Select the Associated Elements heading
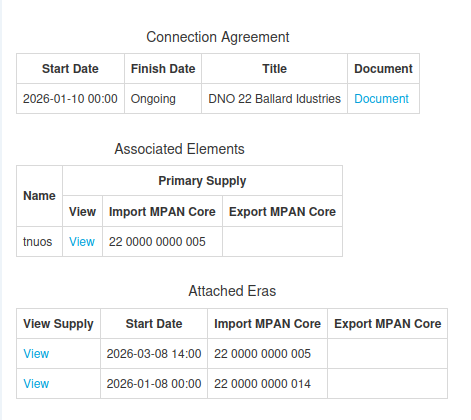471x420 pixels. (179, 149)
